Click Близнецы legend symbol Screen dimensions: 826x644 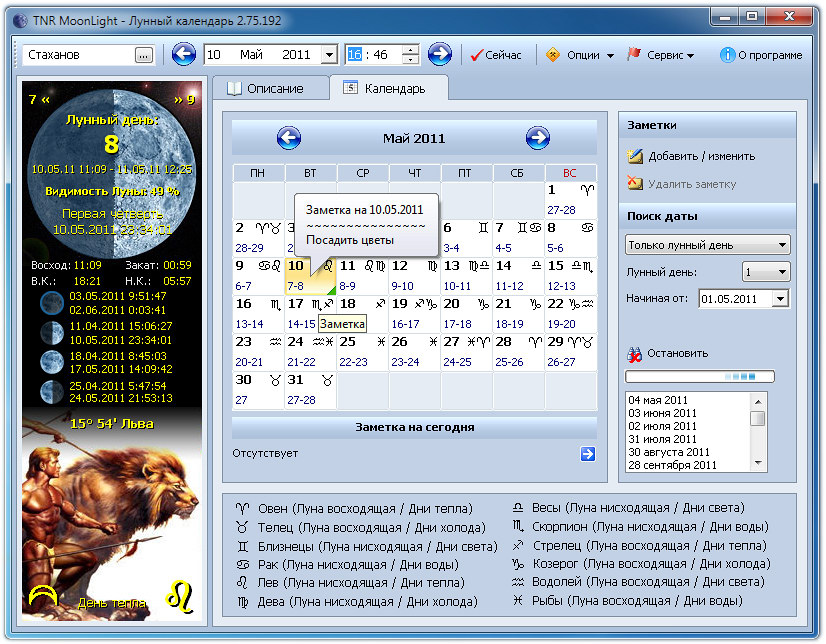(242, 547)
